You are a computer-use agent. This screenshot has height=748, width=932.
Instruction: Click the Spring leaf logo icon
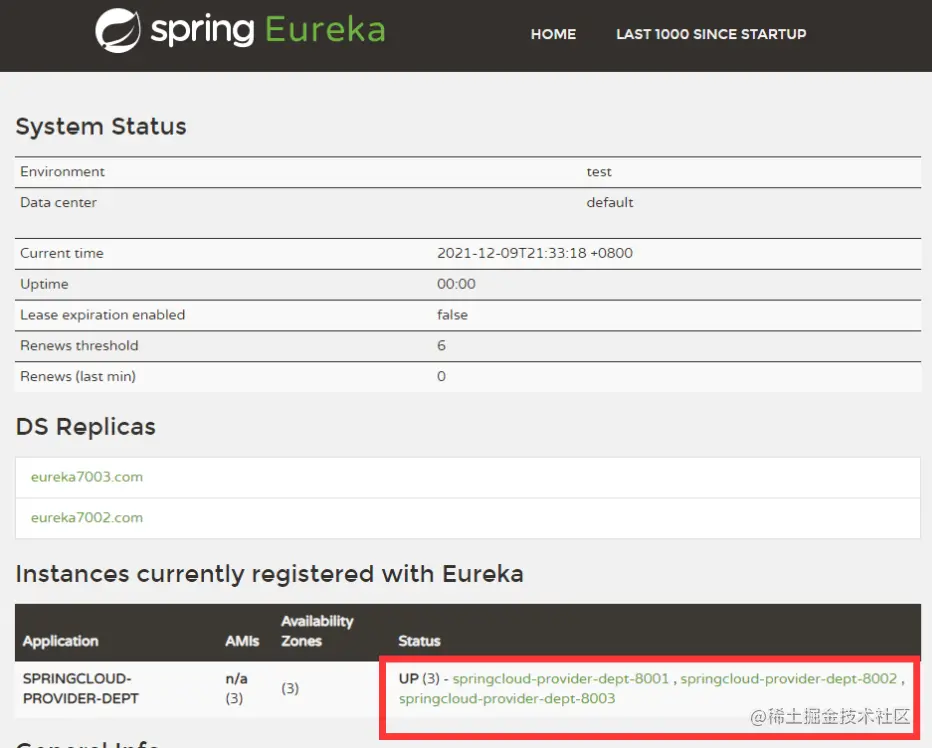click(118, 30)
